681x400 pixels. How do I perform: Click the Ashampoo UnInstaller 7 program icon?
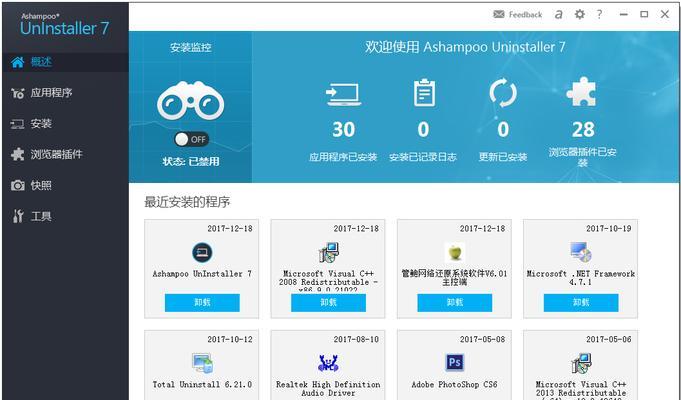[x=202, y=252]
